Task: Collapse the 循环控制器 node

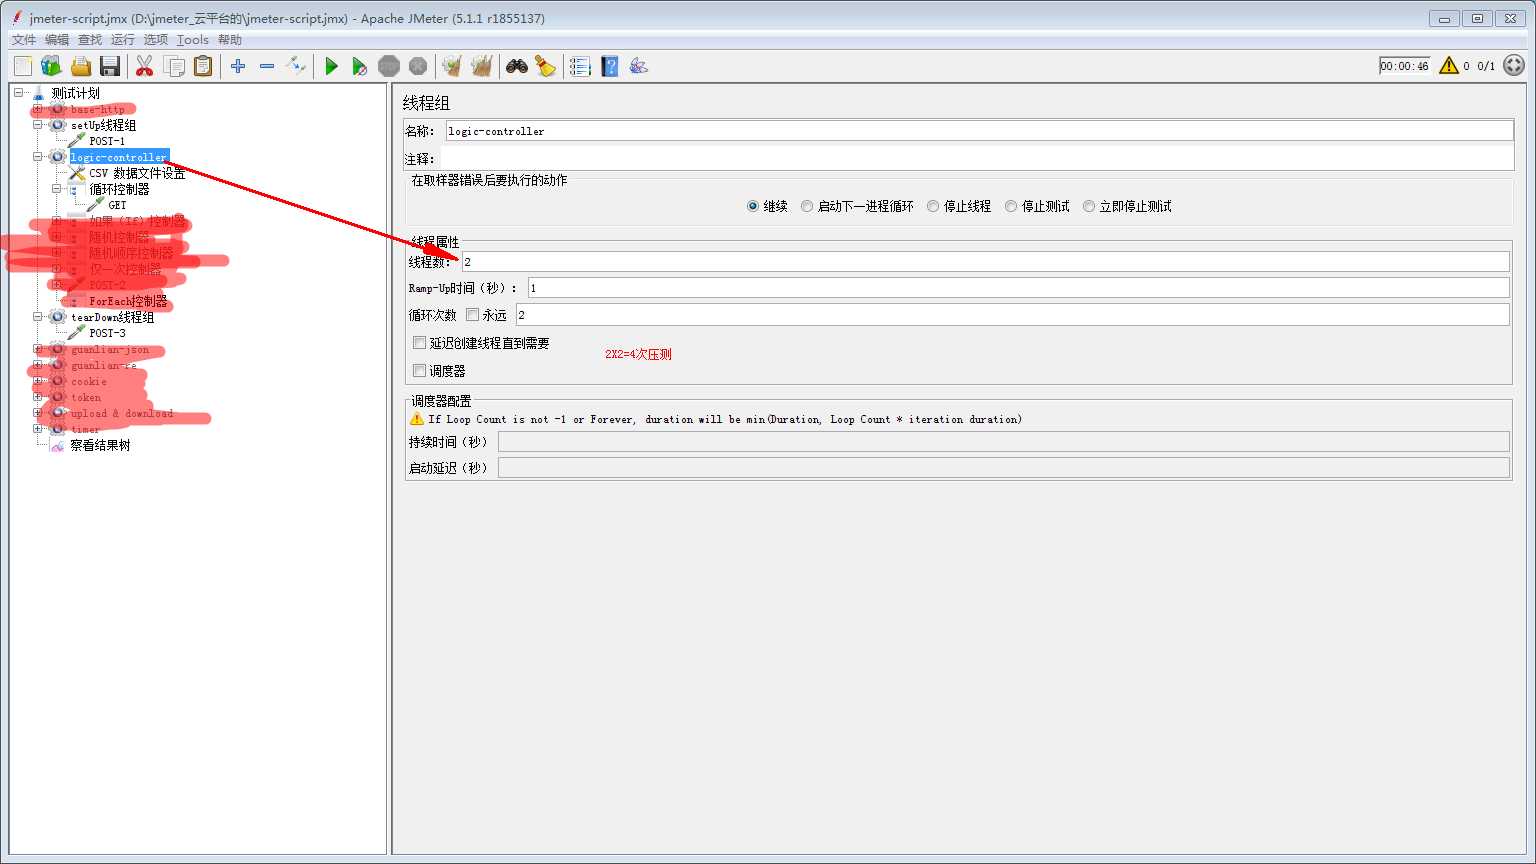Action: point(56,189)
